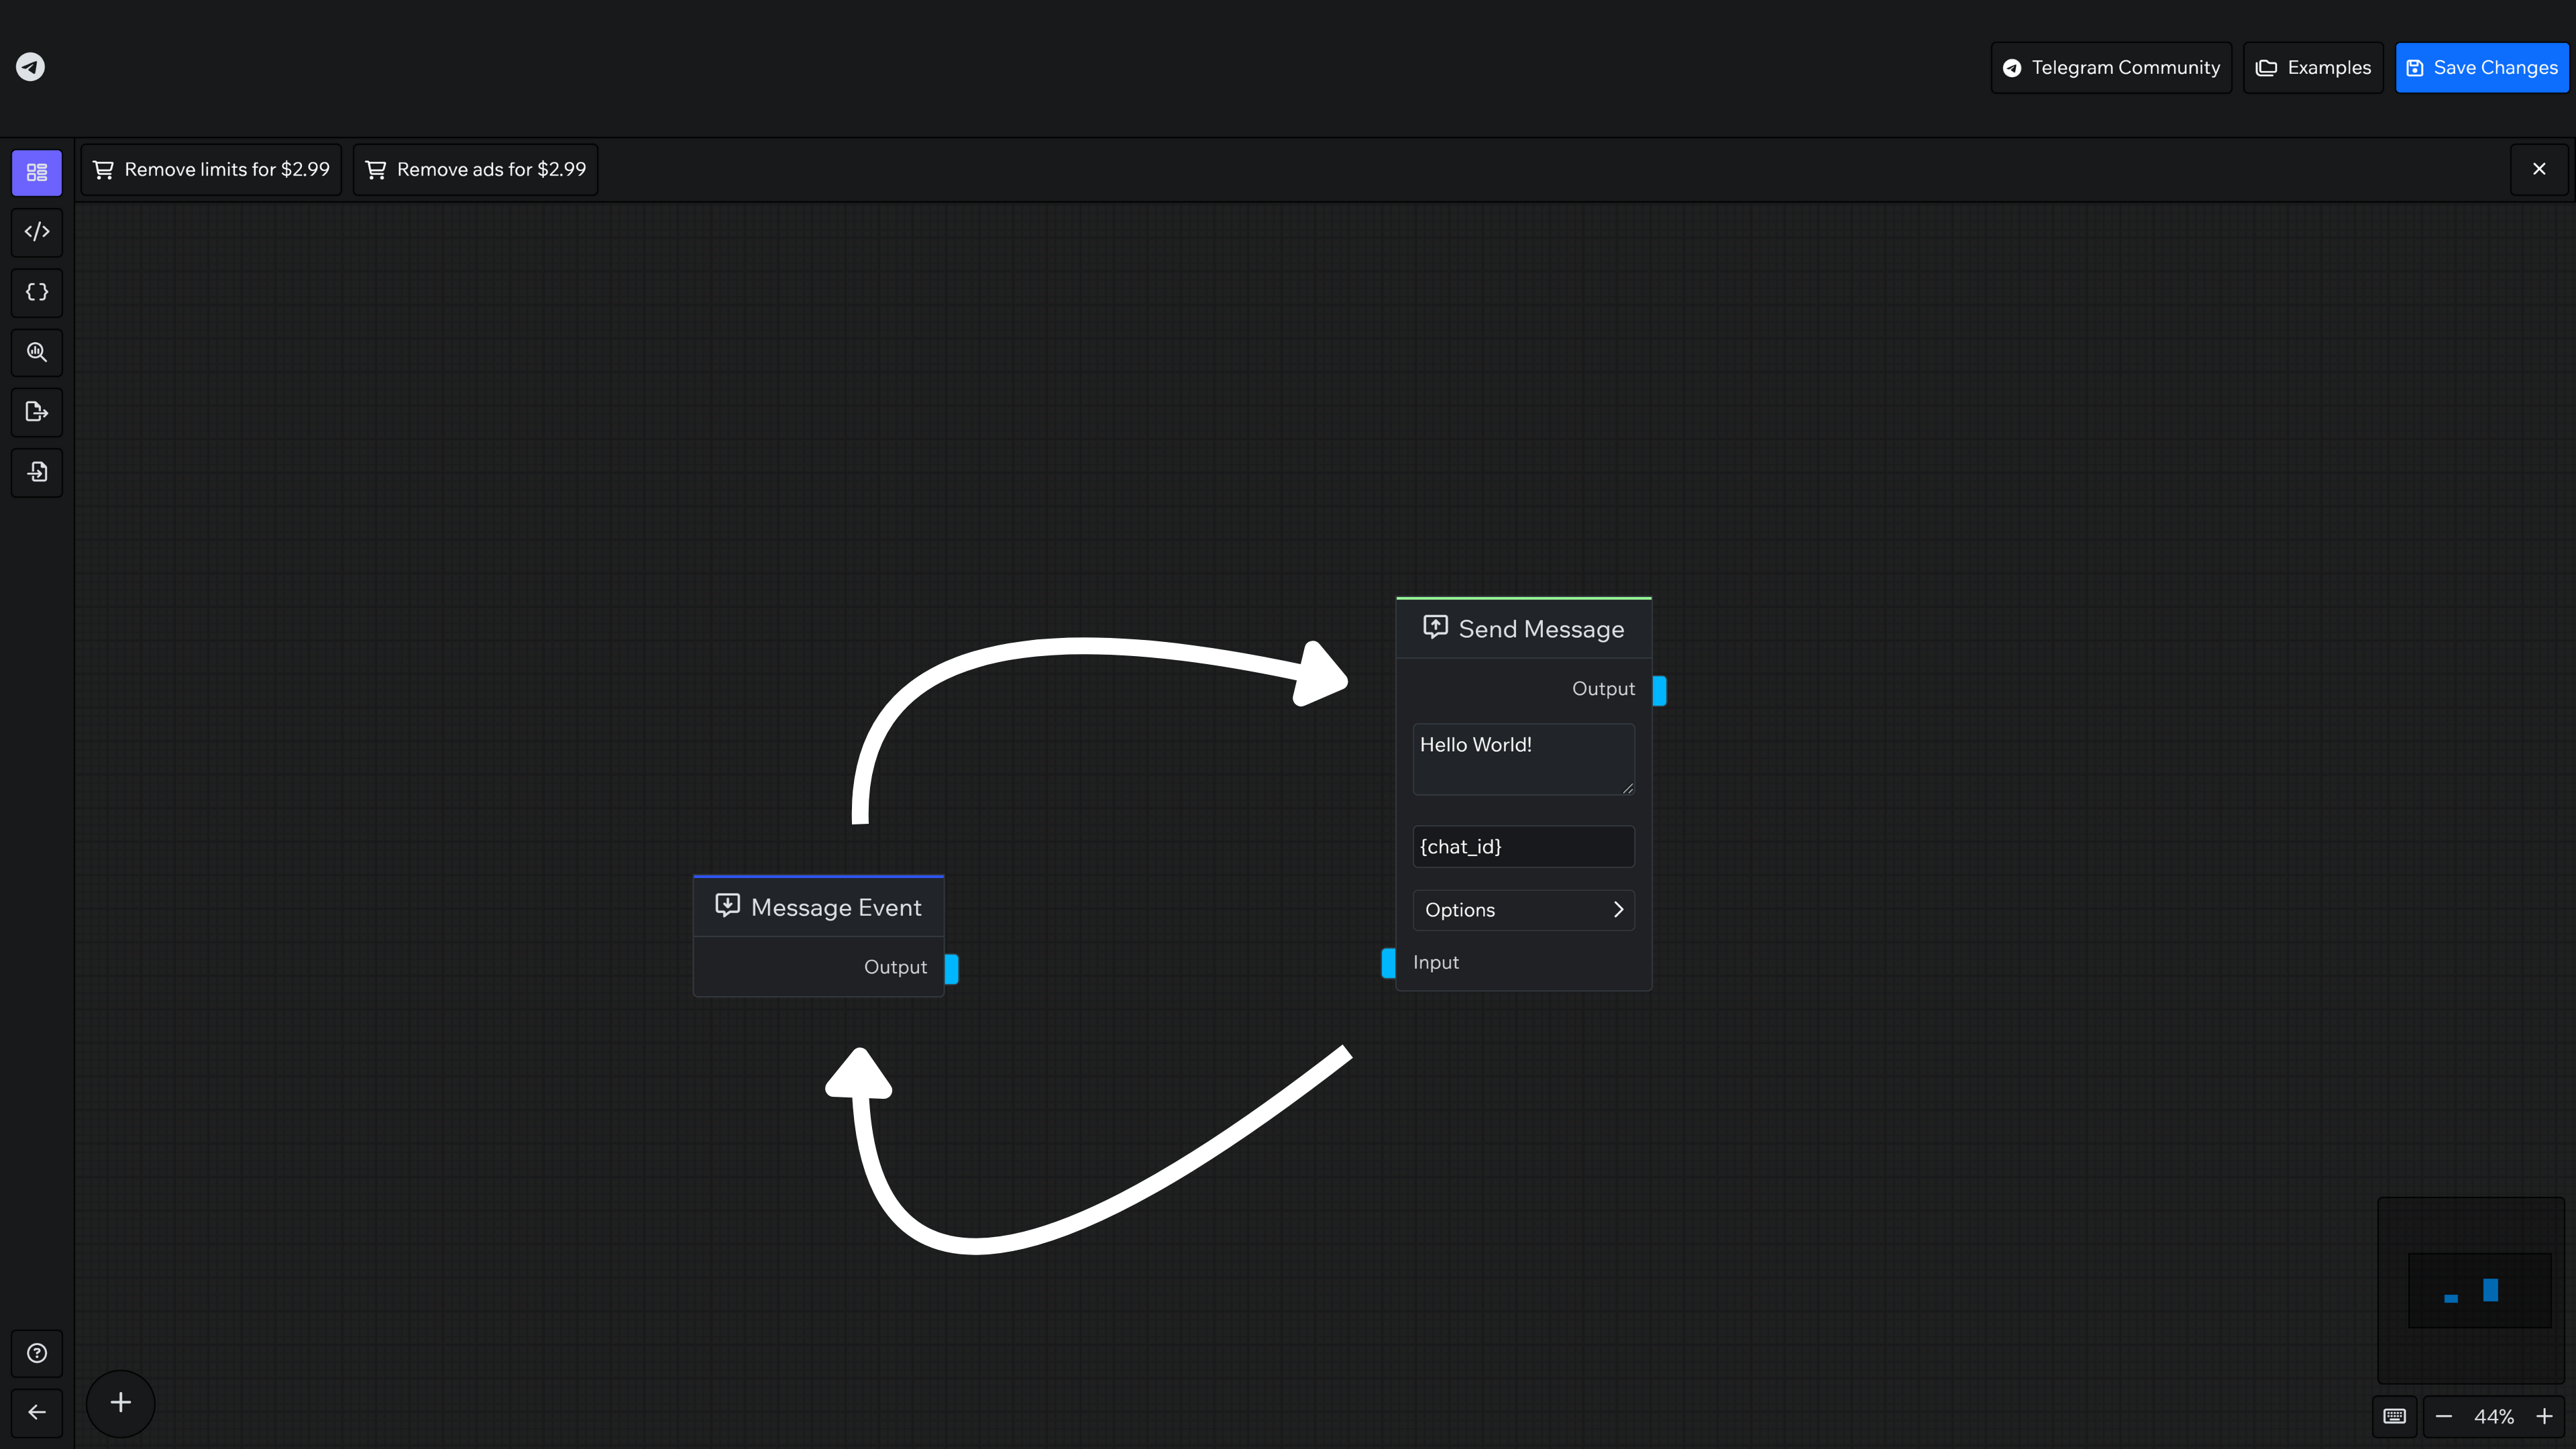Image resolution: width=2576 pixels, height=1449 pixels.
Task: Click the Send Message node icon
Action: 1435,627
